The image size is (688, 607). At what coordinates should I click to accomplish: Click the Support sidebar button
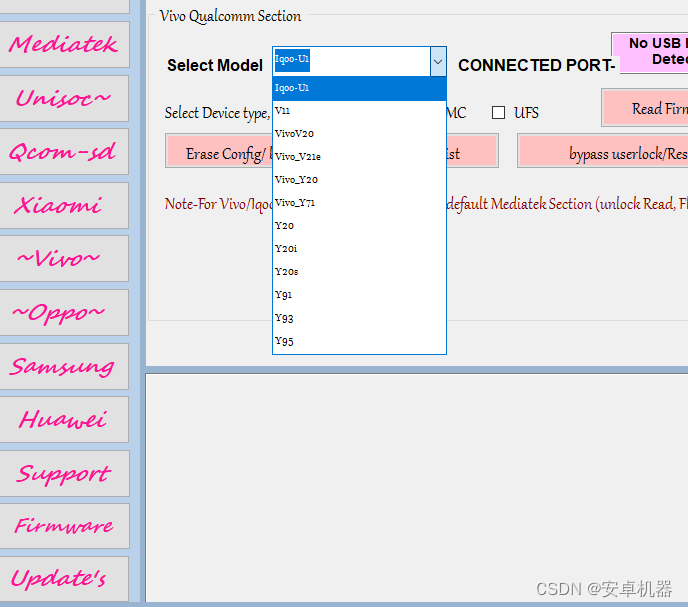pyautogui.click(x=64, y=474)
